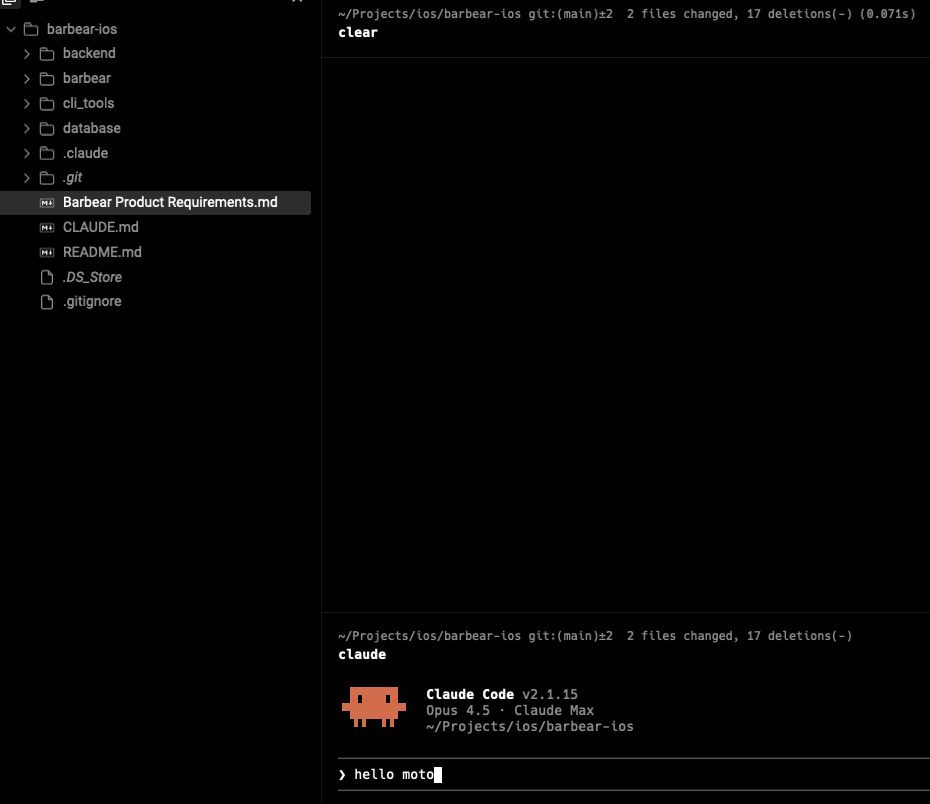Expand the cli_tools folder chevron
The image size is (930, 804).
pos(27,104)
